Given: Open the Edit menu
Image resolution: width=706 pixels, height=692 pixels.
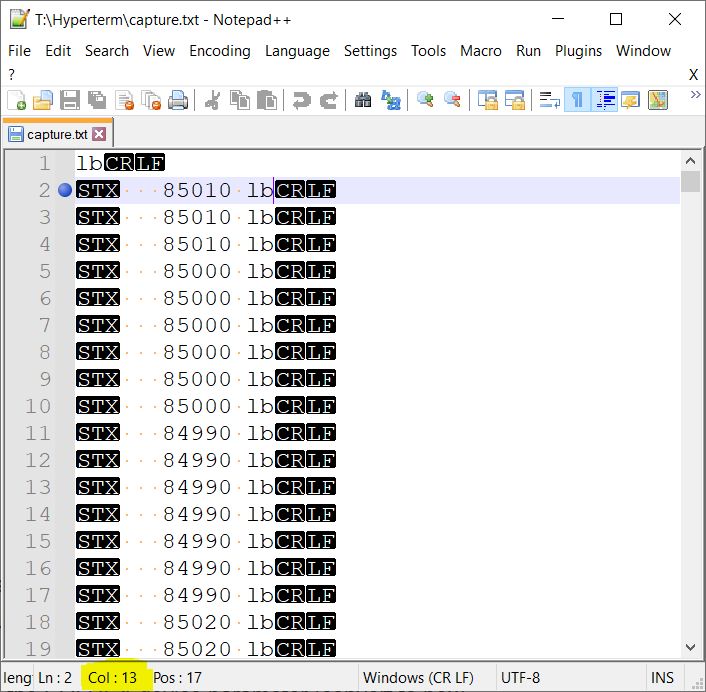Looking at the screenshot, I should (58, 51).
